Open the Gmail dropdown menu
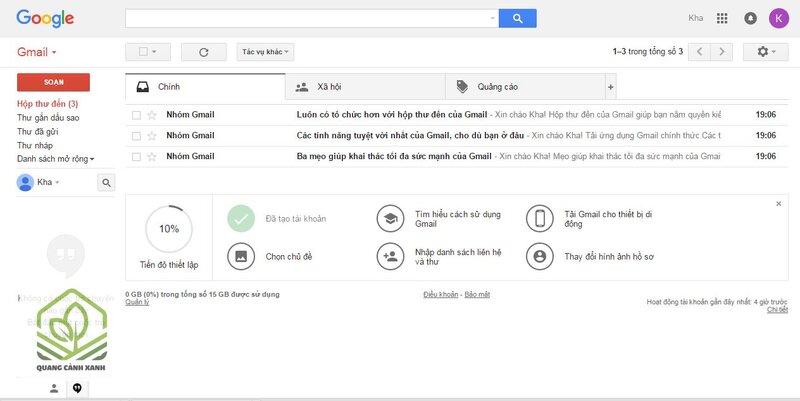 [37, 52]
